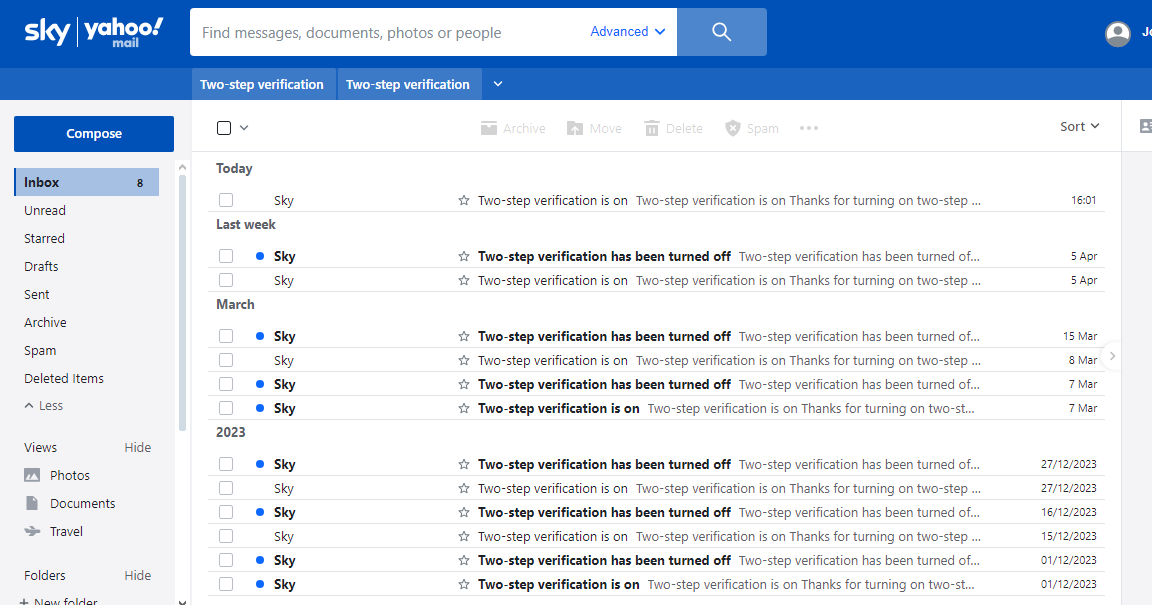Open contacts panel icon at right edge
The height and width of the screenshot is (605, 1152).
tap(1145, 126)
